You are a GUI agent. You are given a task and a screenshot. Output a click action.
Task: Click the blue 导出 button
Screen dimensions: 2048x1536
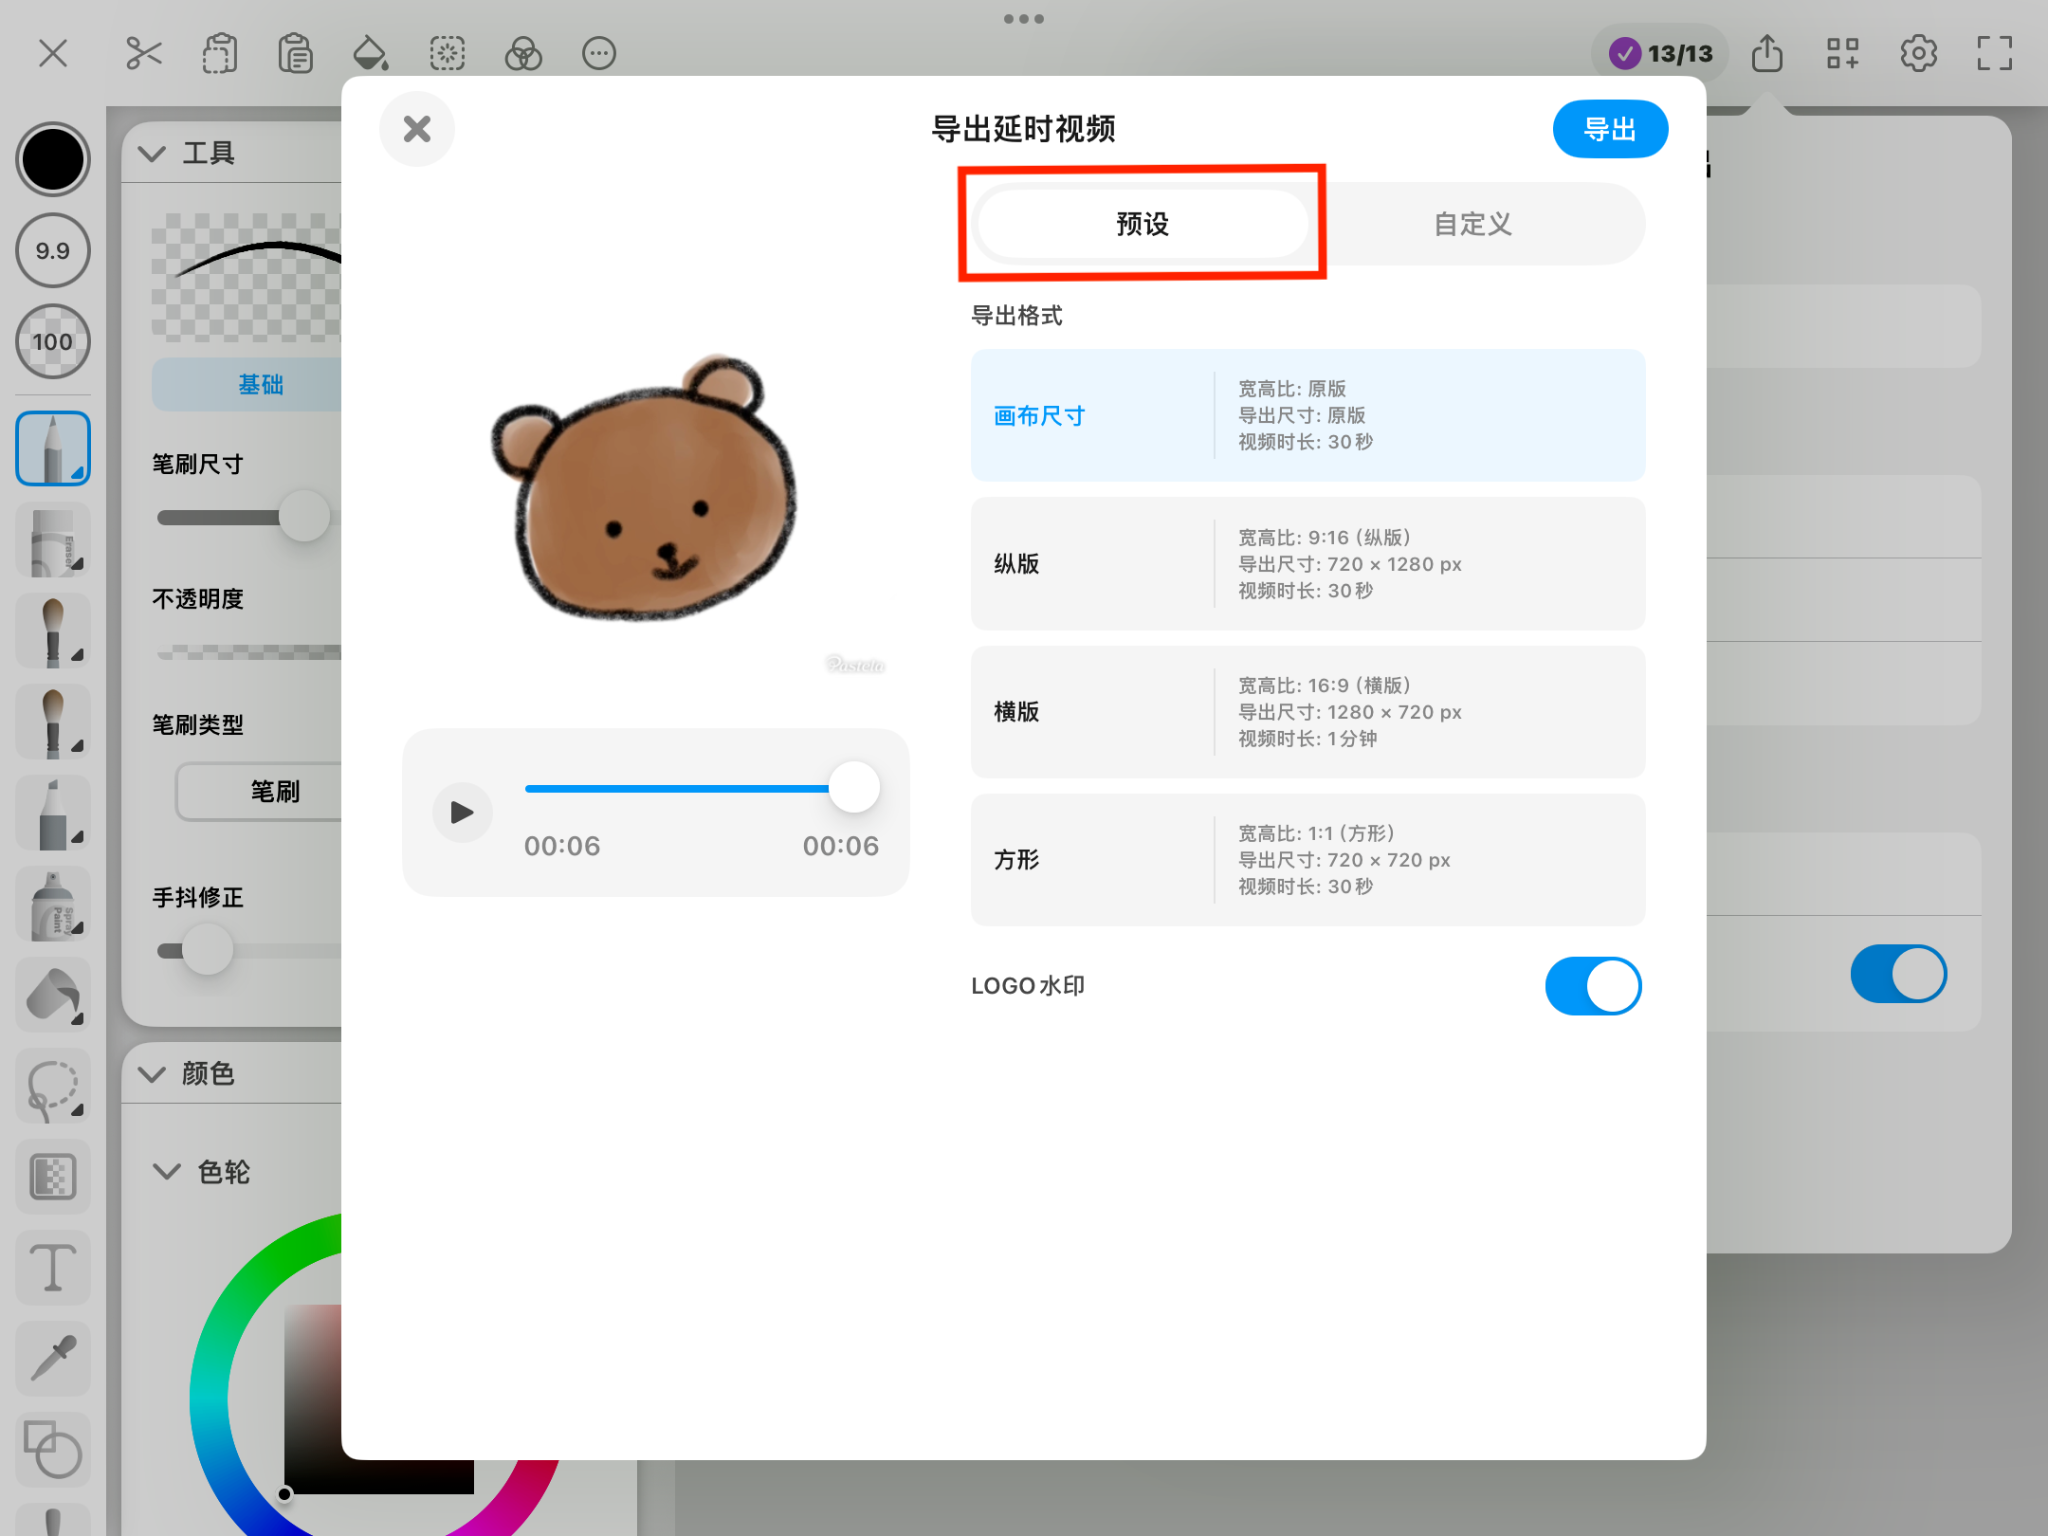(x=1609, y=129)
